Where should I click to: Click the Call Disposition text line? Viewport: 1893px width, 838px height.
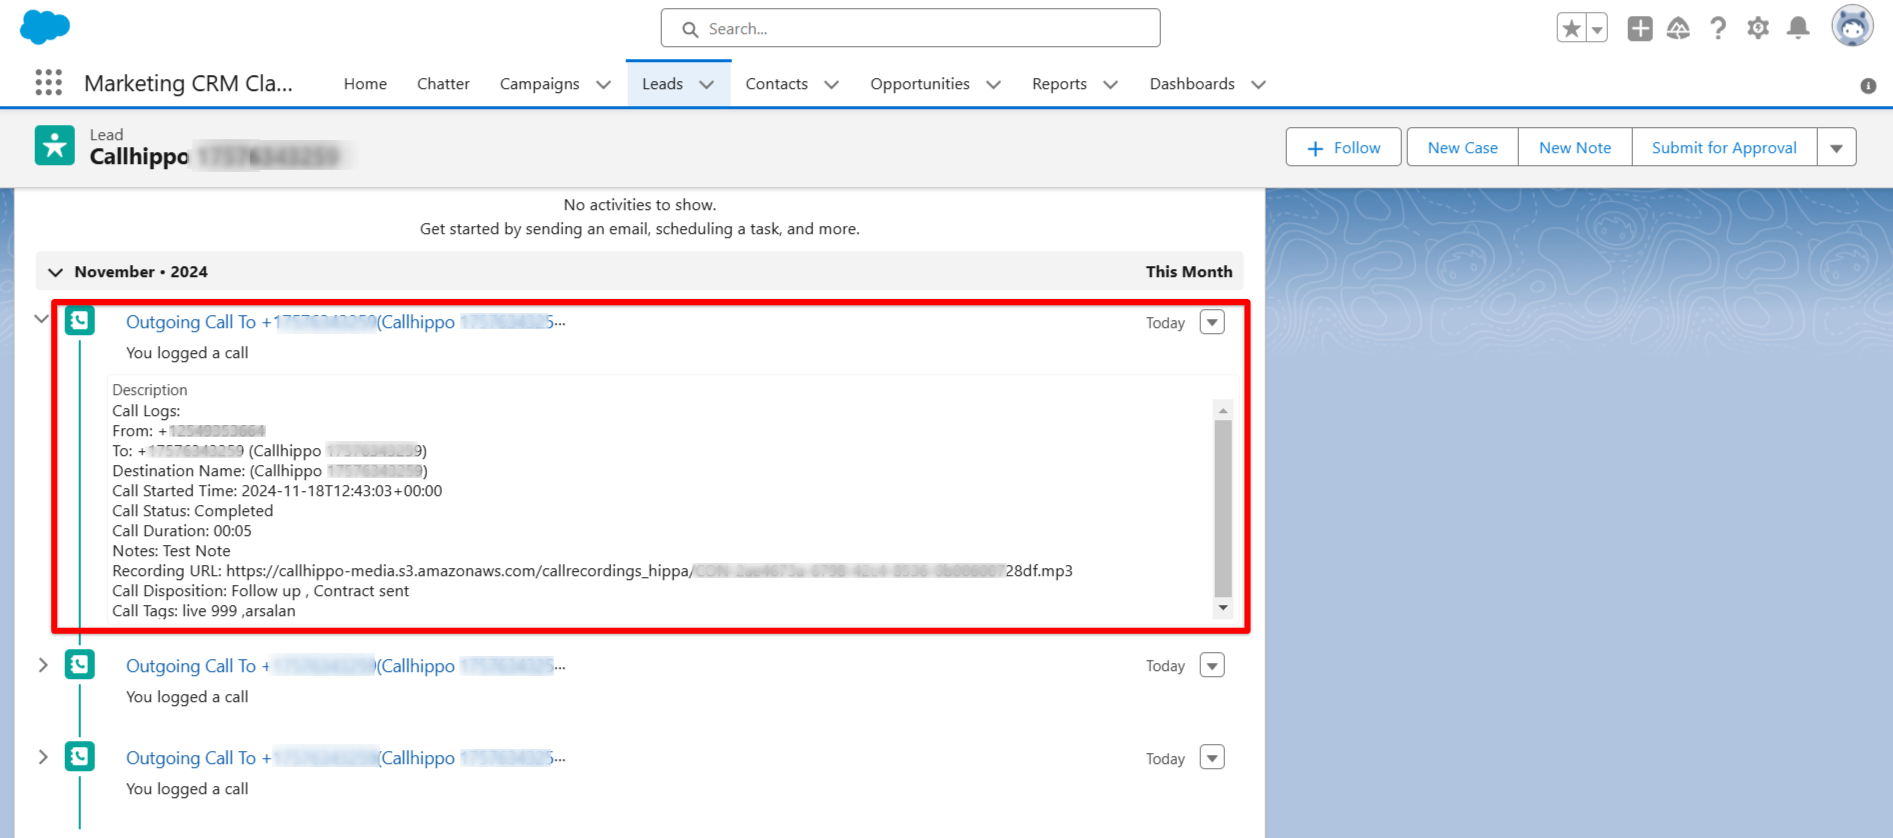point(260,591)
